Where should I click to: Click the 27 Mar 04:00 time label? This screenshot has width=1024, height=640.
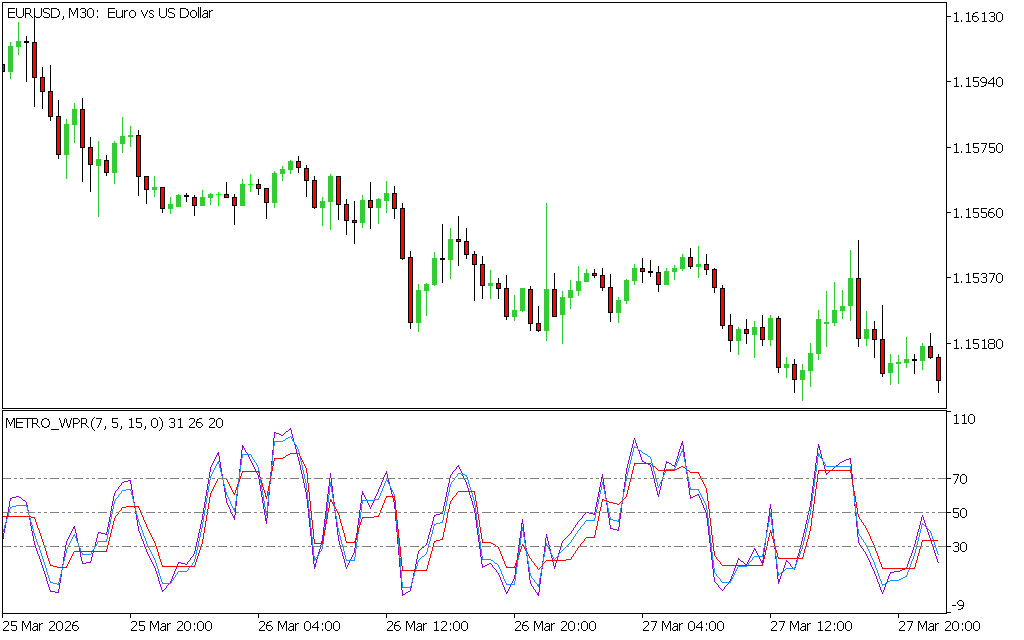pos(682,626)
